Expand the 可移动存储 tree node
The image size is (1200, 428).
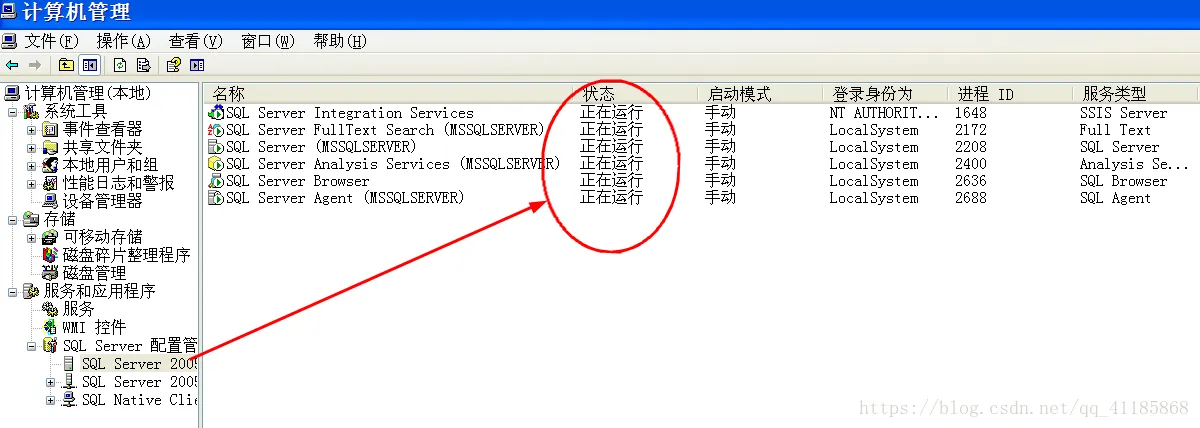[31, 237]
